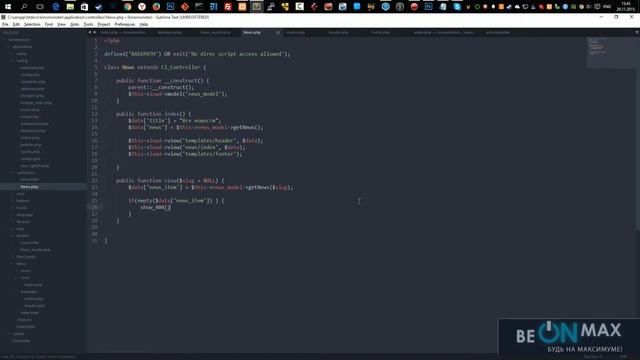Open migration.php in the sidebar
640x360 pixels.
click(x=33, y=131)
